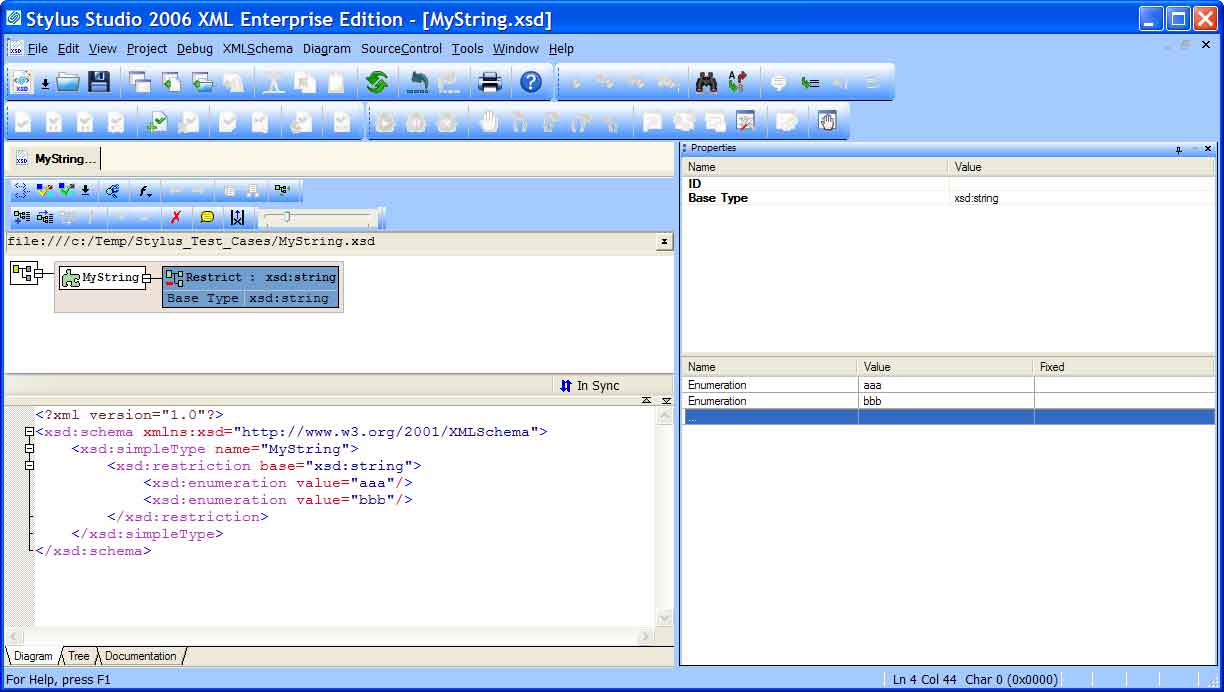Collapse the MyString node in diagram
Image resolution: width=1224 pixels, height=692 pixels.
(x=147, y=278)
